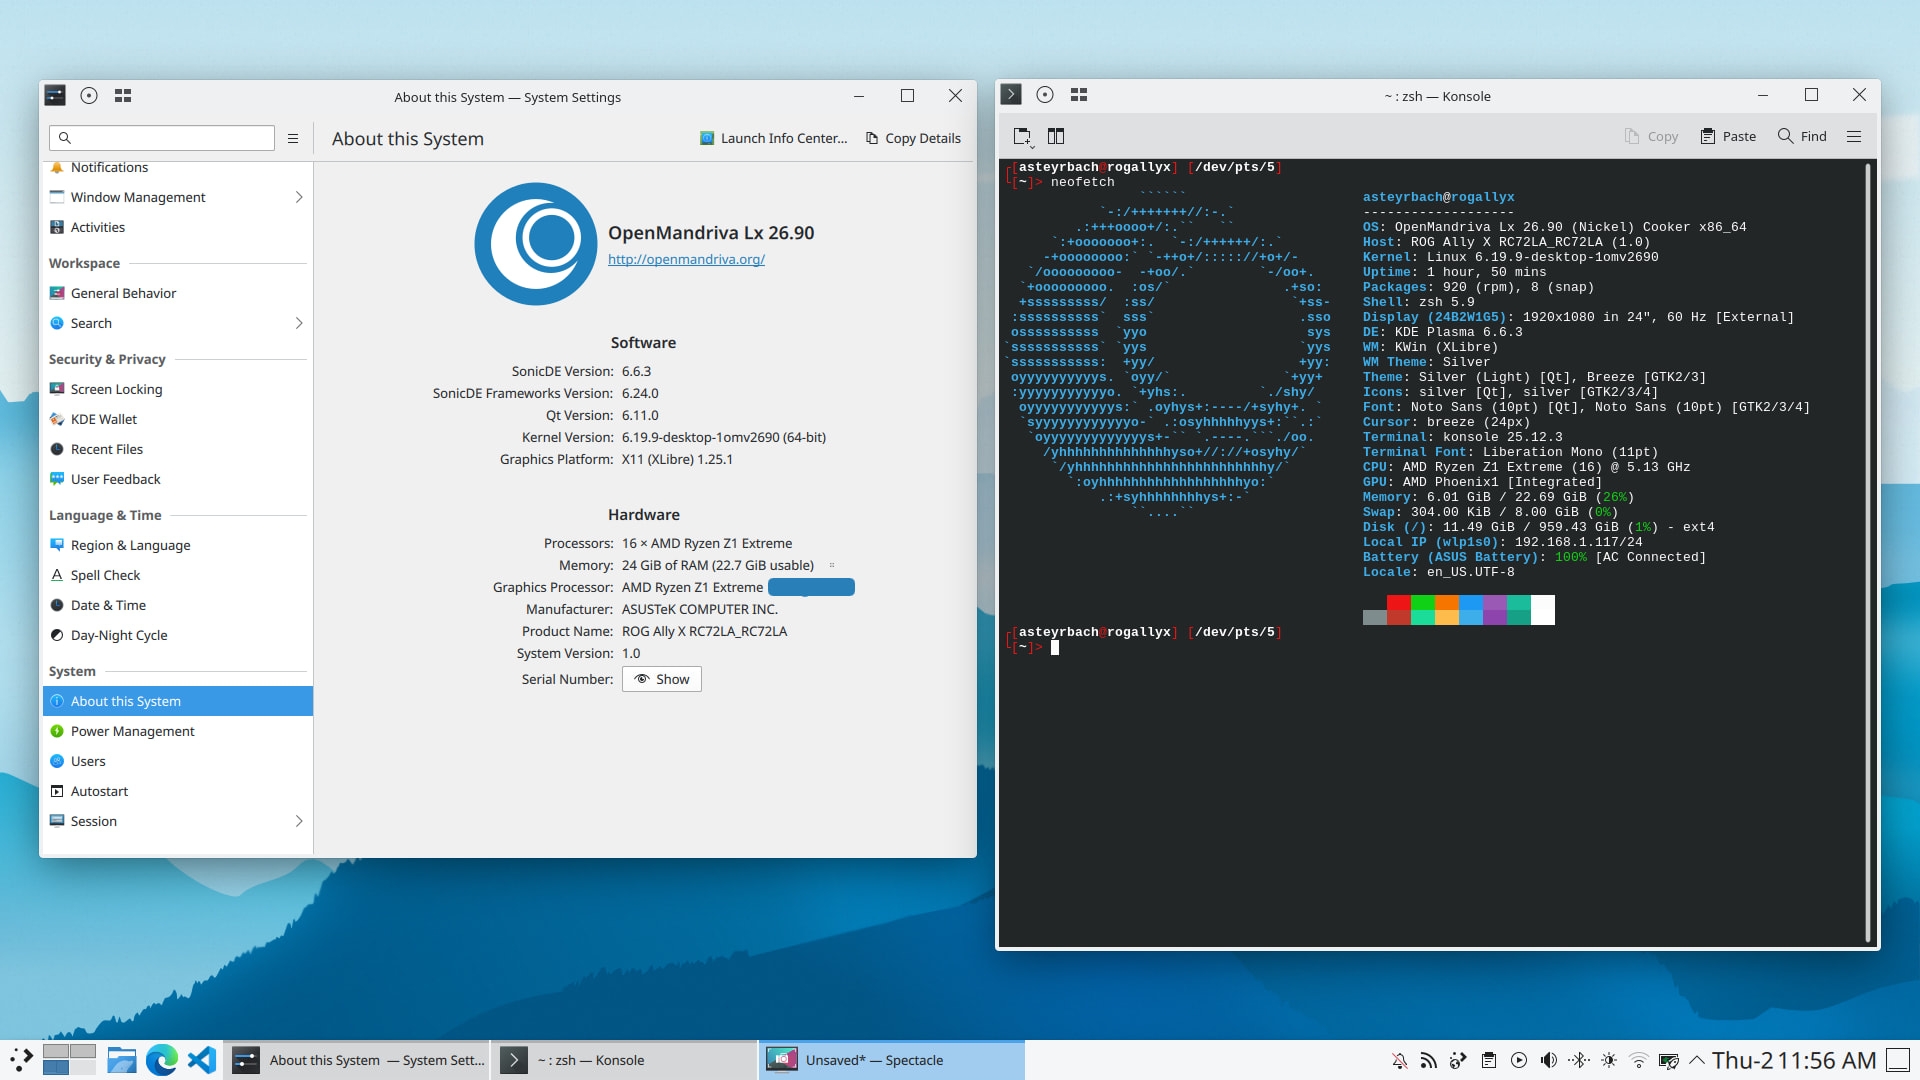Switch to the Spectacle taskbar entry

point(873,1060)
